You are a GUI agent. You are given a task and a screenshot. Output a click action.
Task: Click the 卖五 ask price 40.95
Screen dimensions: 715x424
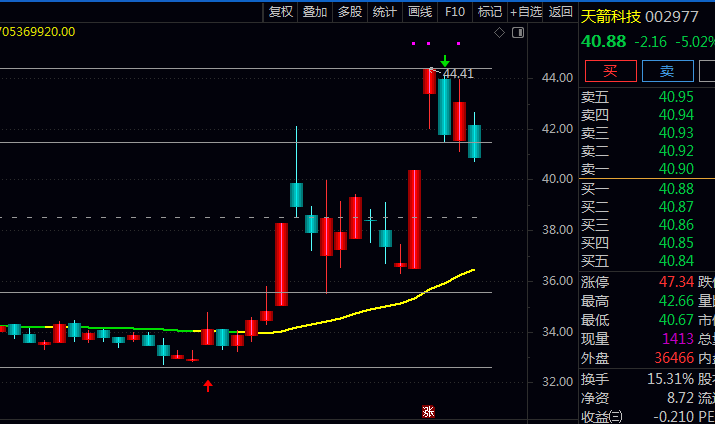(676, 97)
